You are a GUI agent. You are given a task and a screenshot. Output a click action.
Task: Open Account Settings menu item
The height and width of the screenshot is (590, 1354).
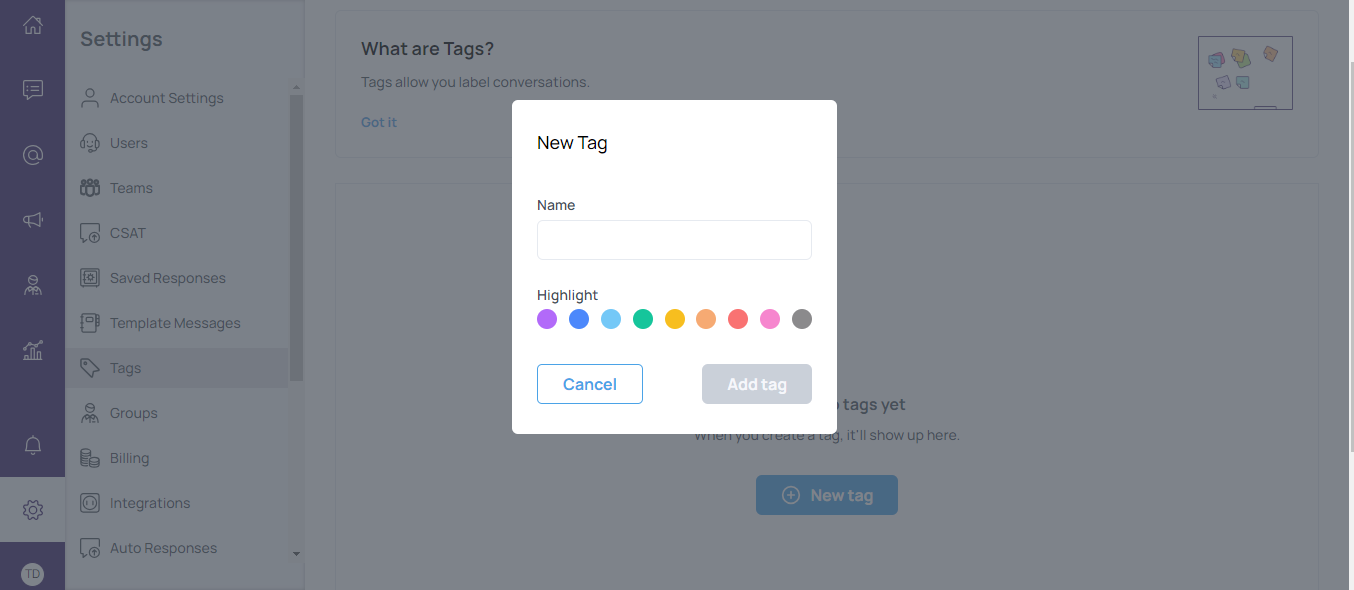point(166,98)
